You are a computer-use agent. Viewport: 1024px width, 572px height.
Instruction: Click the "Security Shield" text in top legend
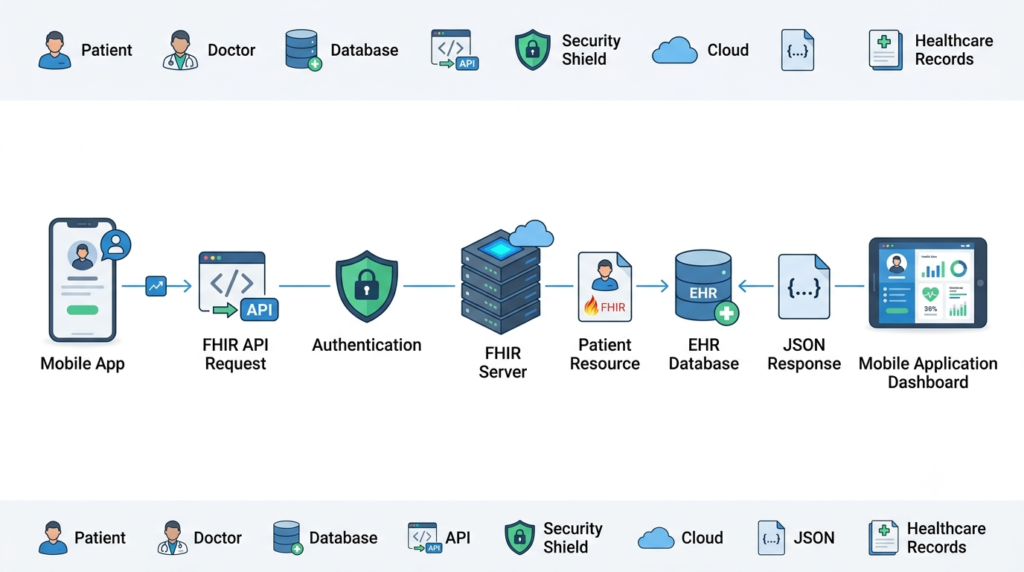(591, 50)
